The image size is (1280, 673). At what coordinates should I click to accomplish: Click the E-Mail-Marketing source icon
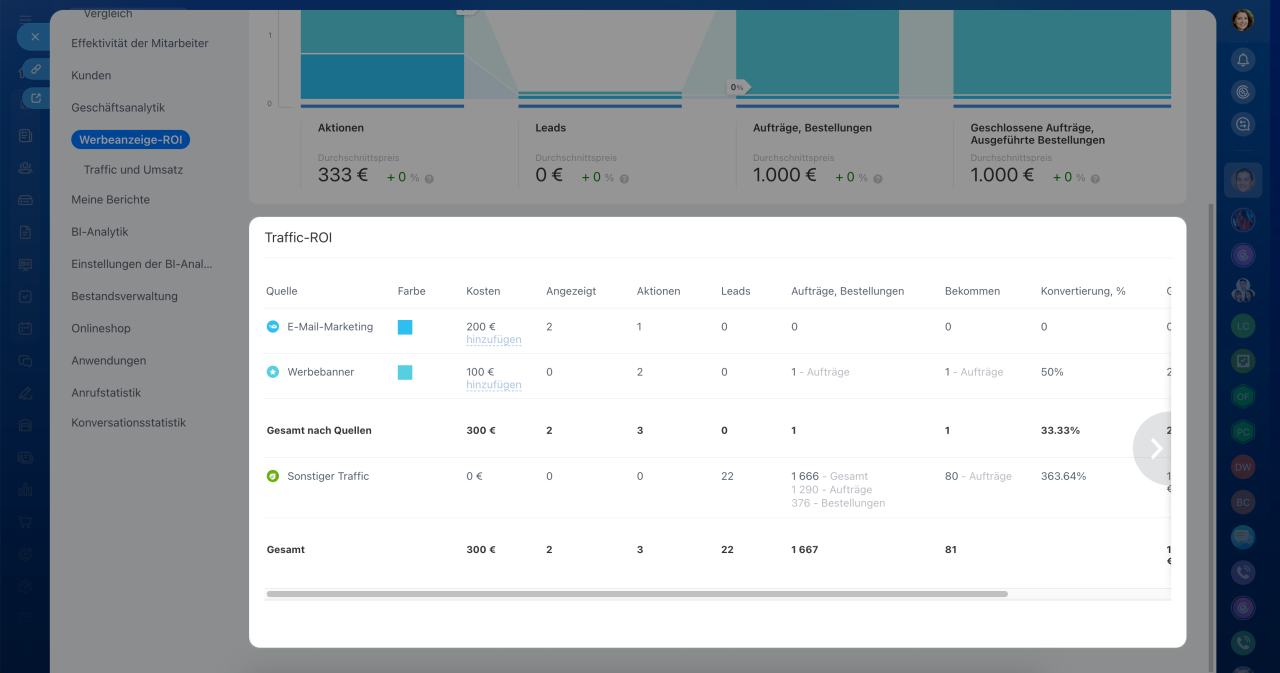(273, 327)
